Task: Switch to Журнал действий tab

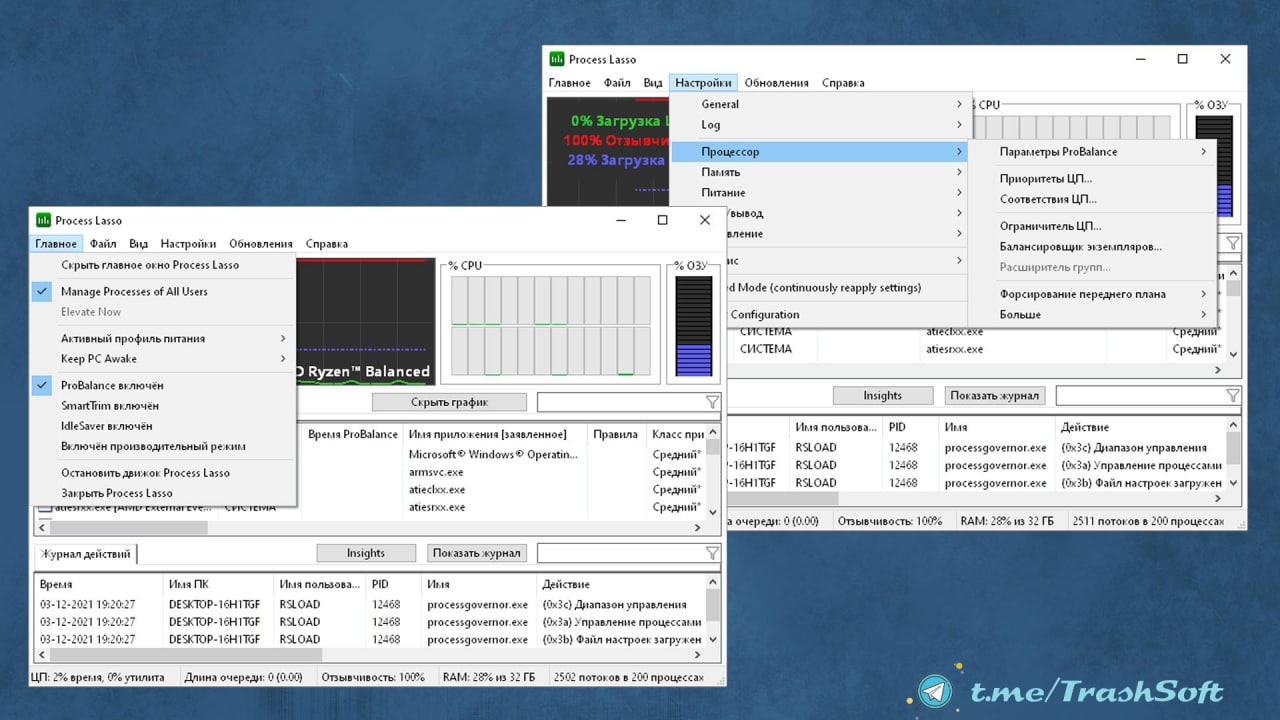Action: click(85, 554)
